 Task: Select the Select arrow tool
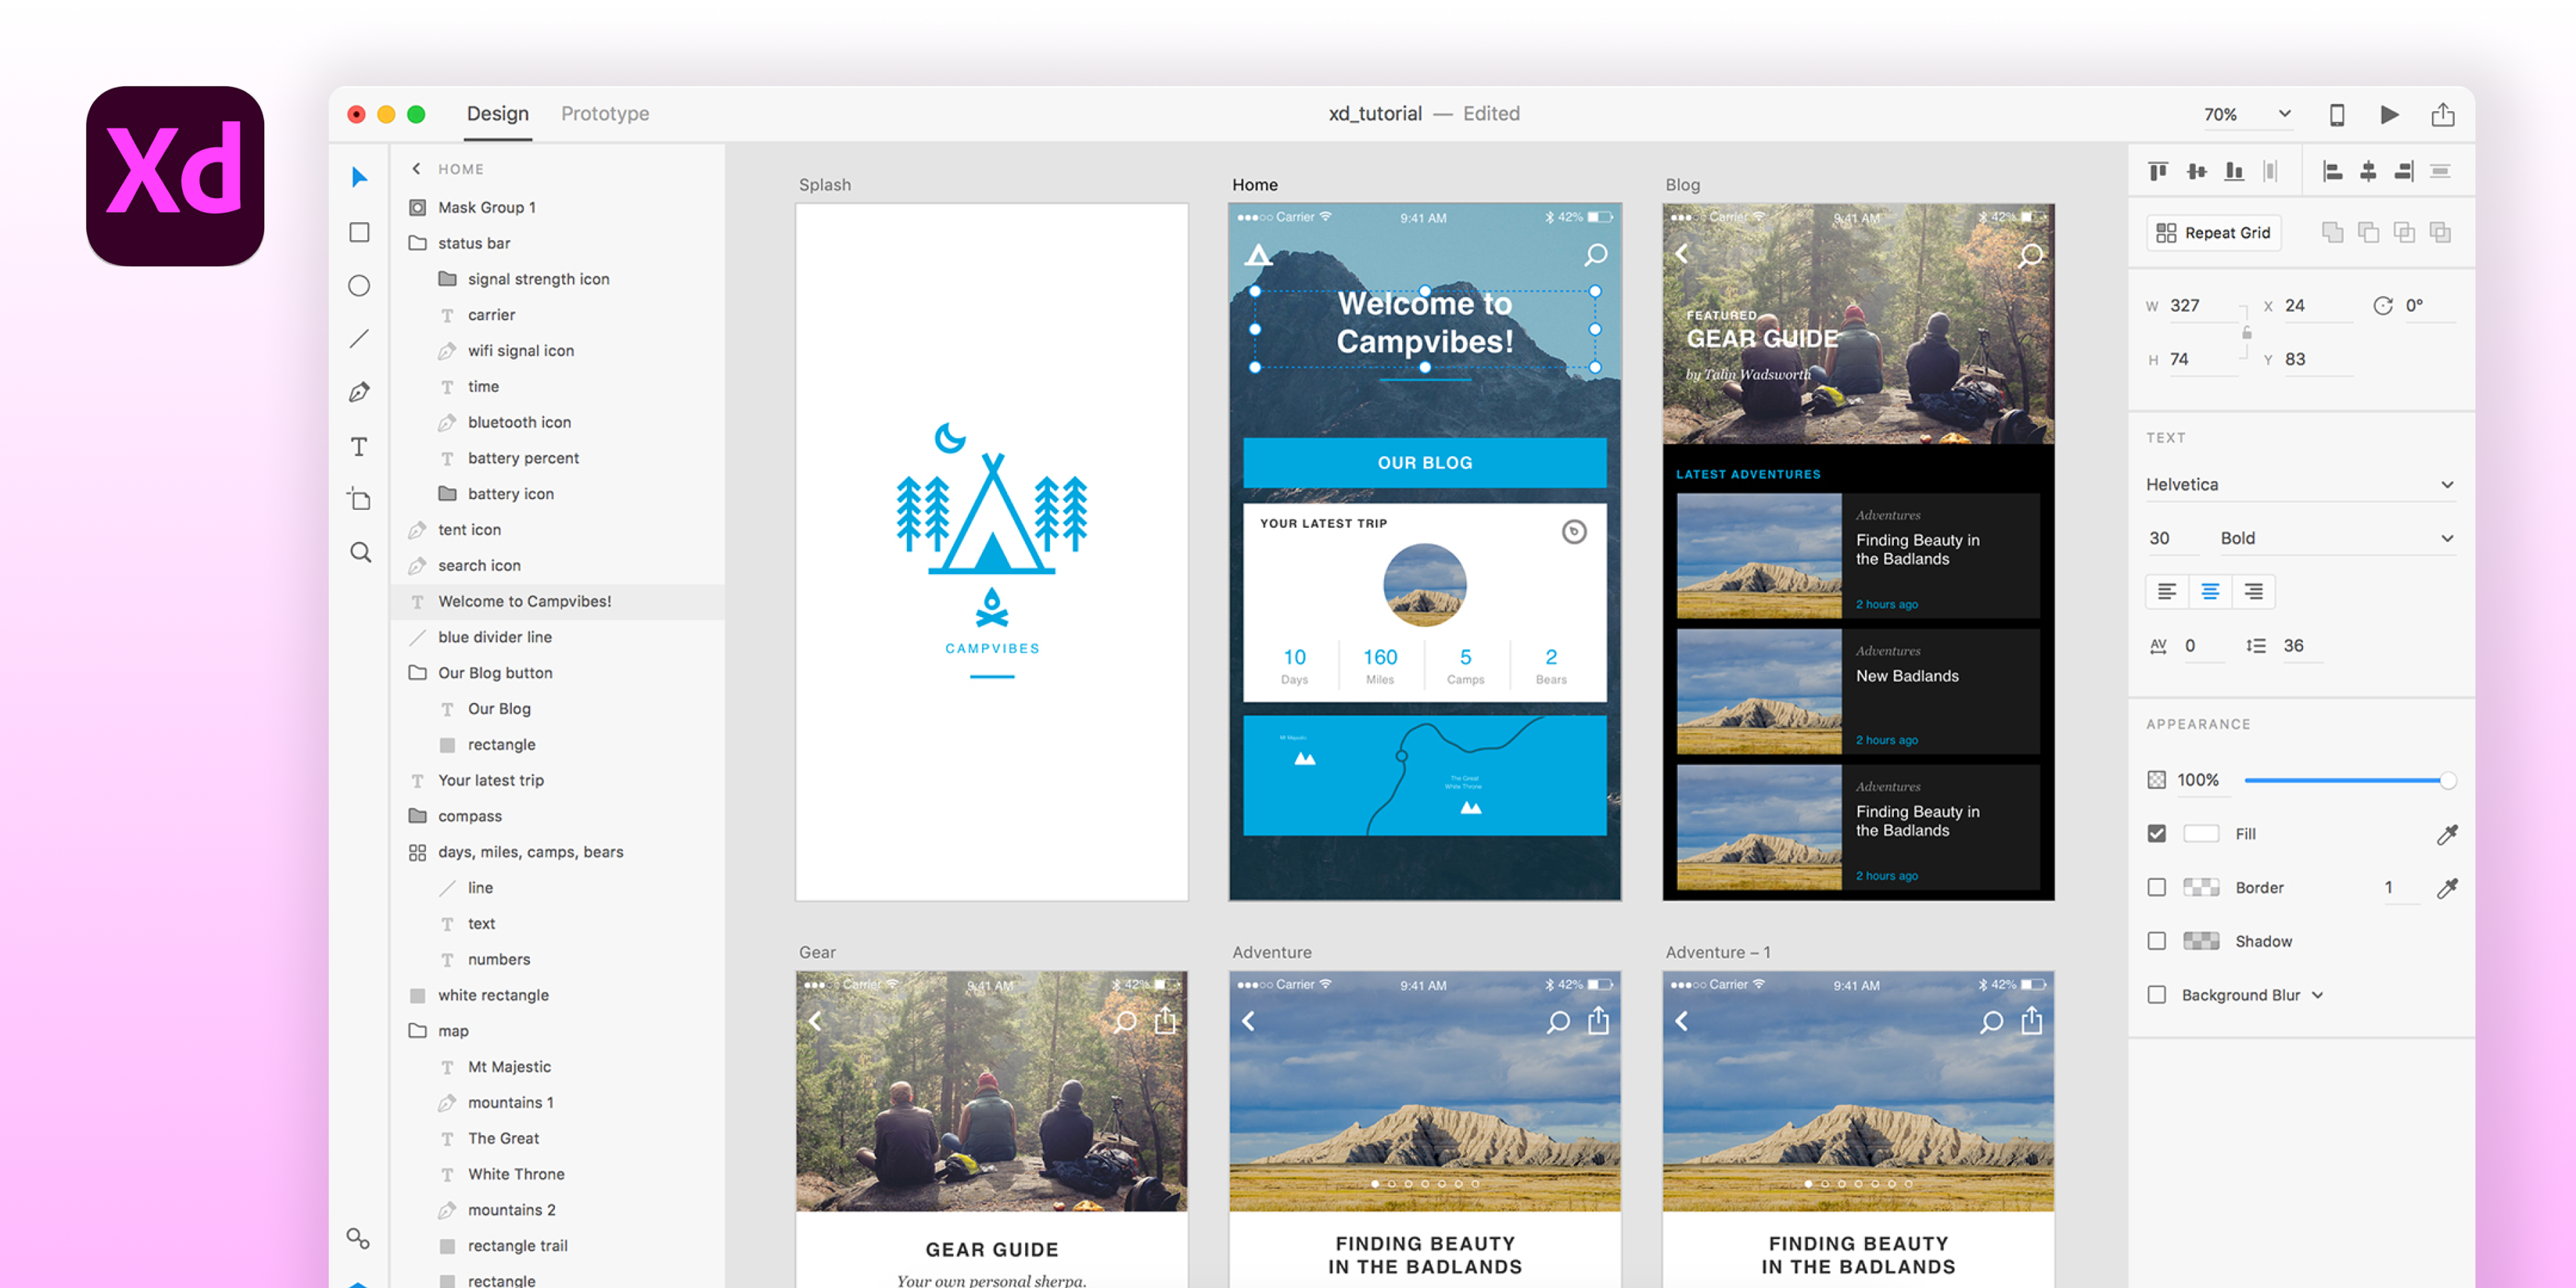[x=360, y=178]
